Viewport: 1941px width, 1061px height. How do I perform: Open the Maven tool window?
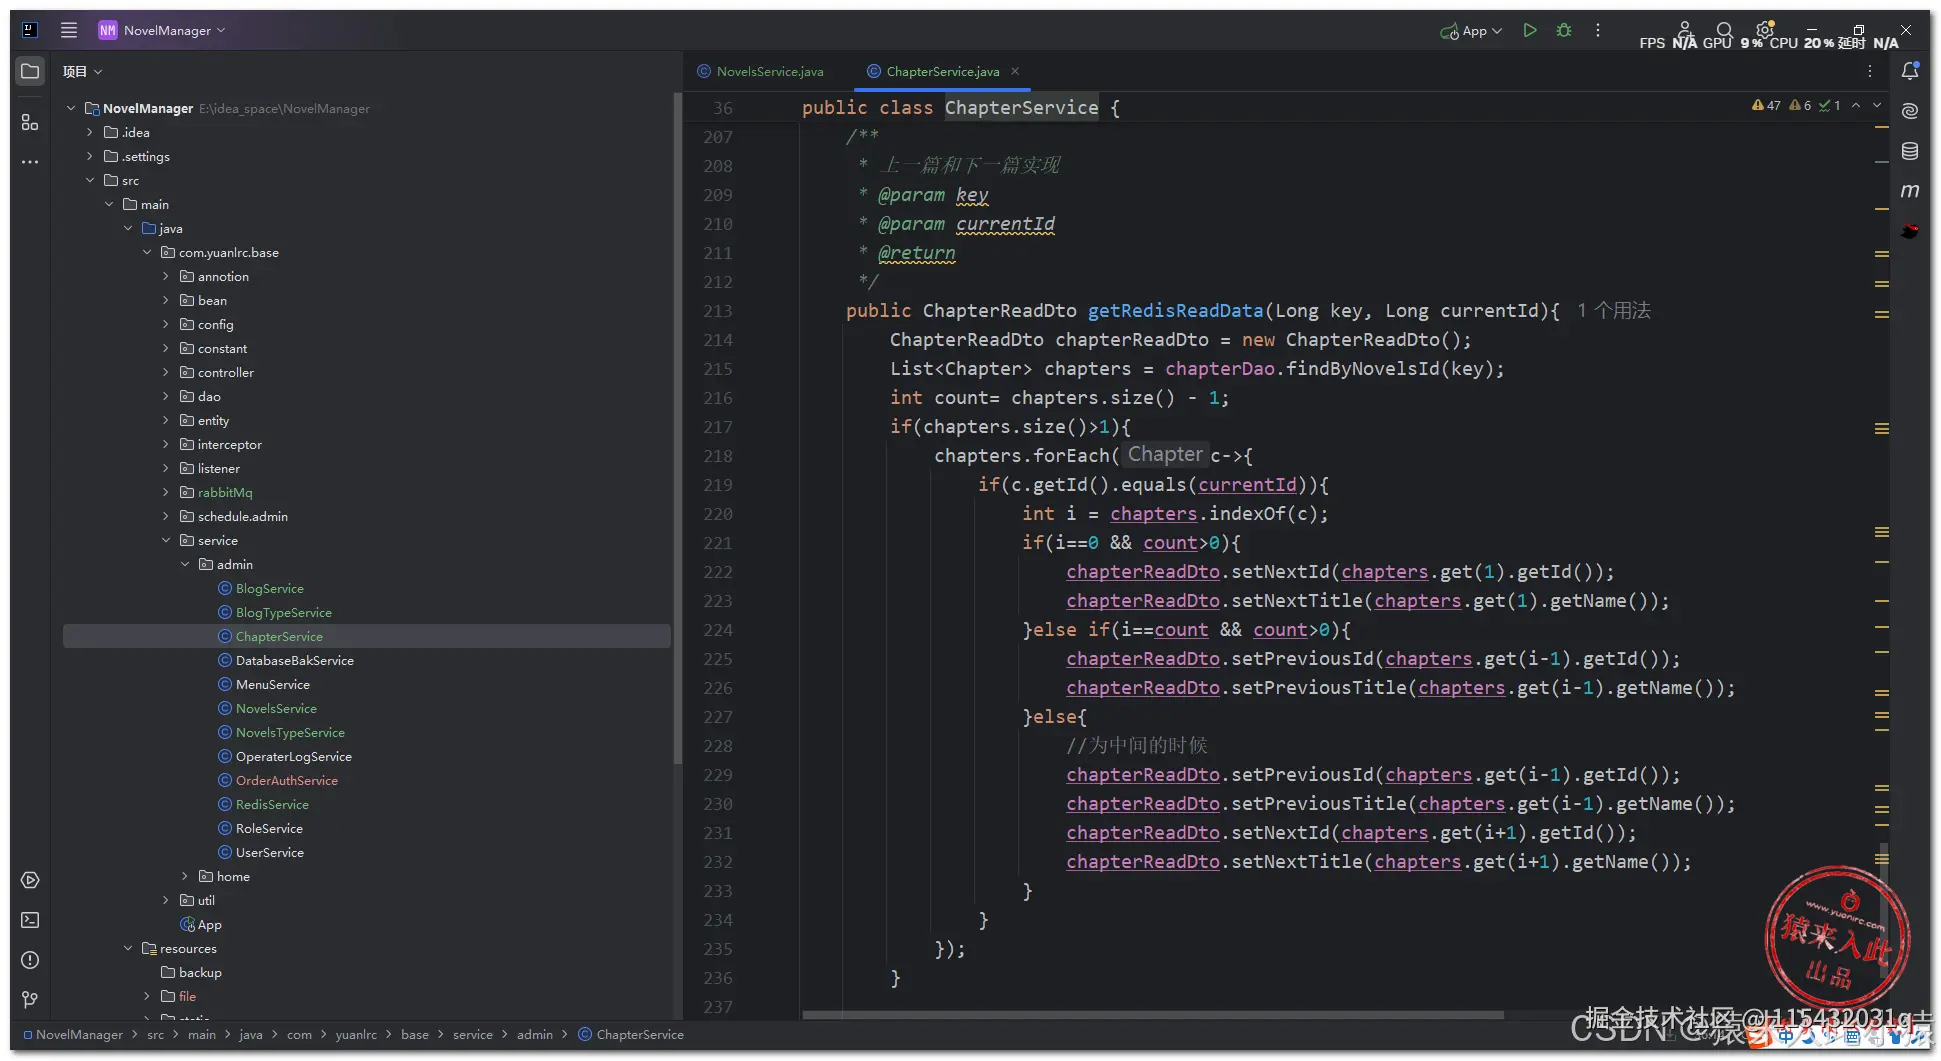tap(1910, 190)
